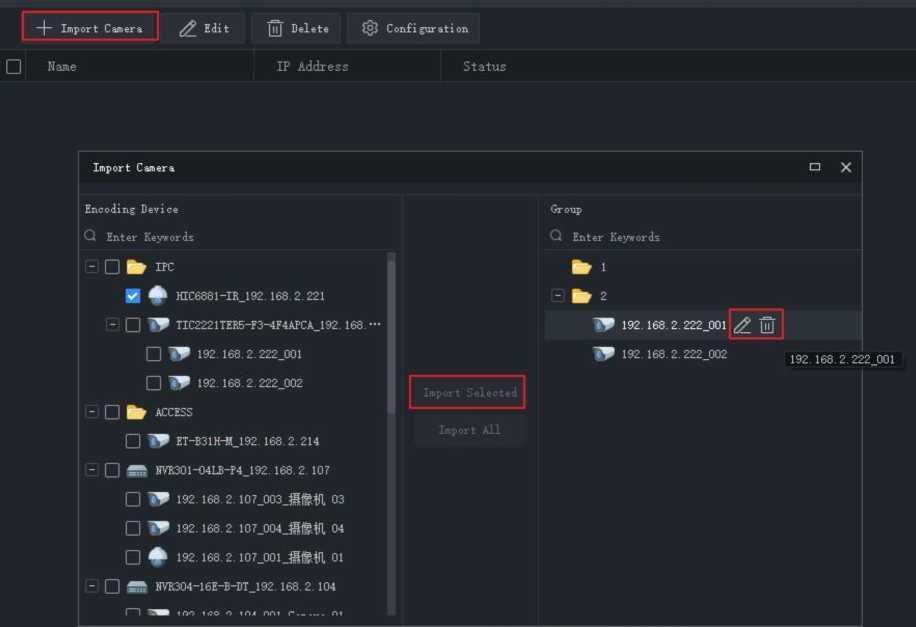The height and width of the screenshot is (627, 916).
Task: Click the search icon in Group panel
Action: click(x=557, y=237)
